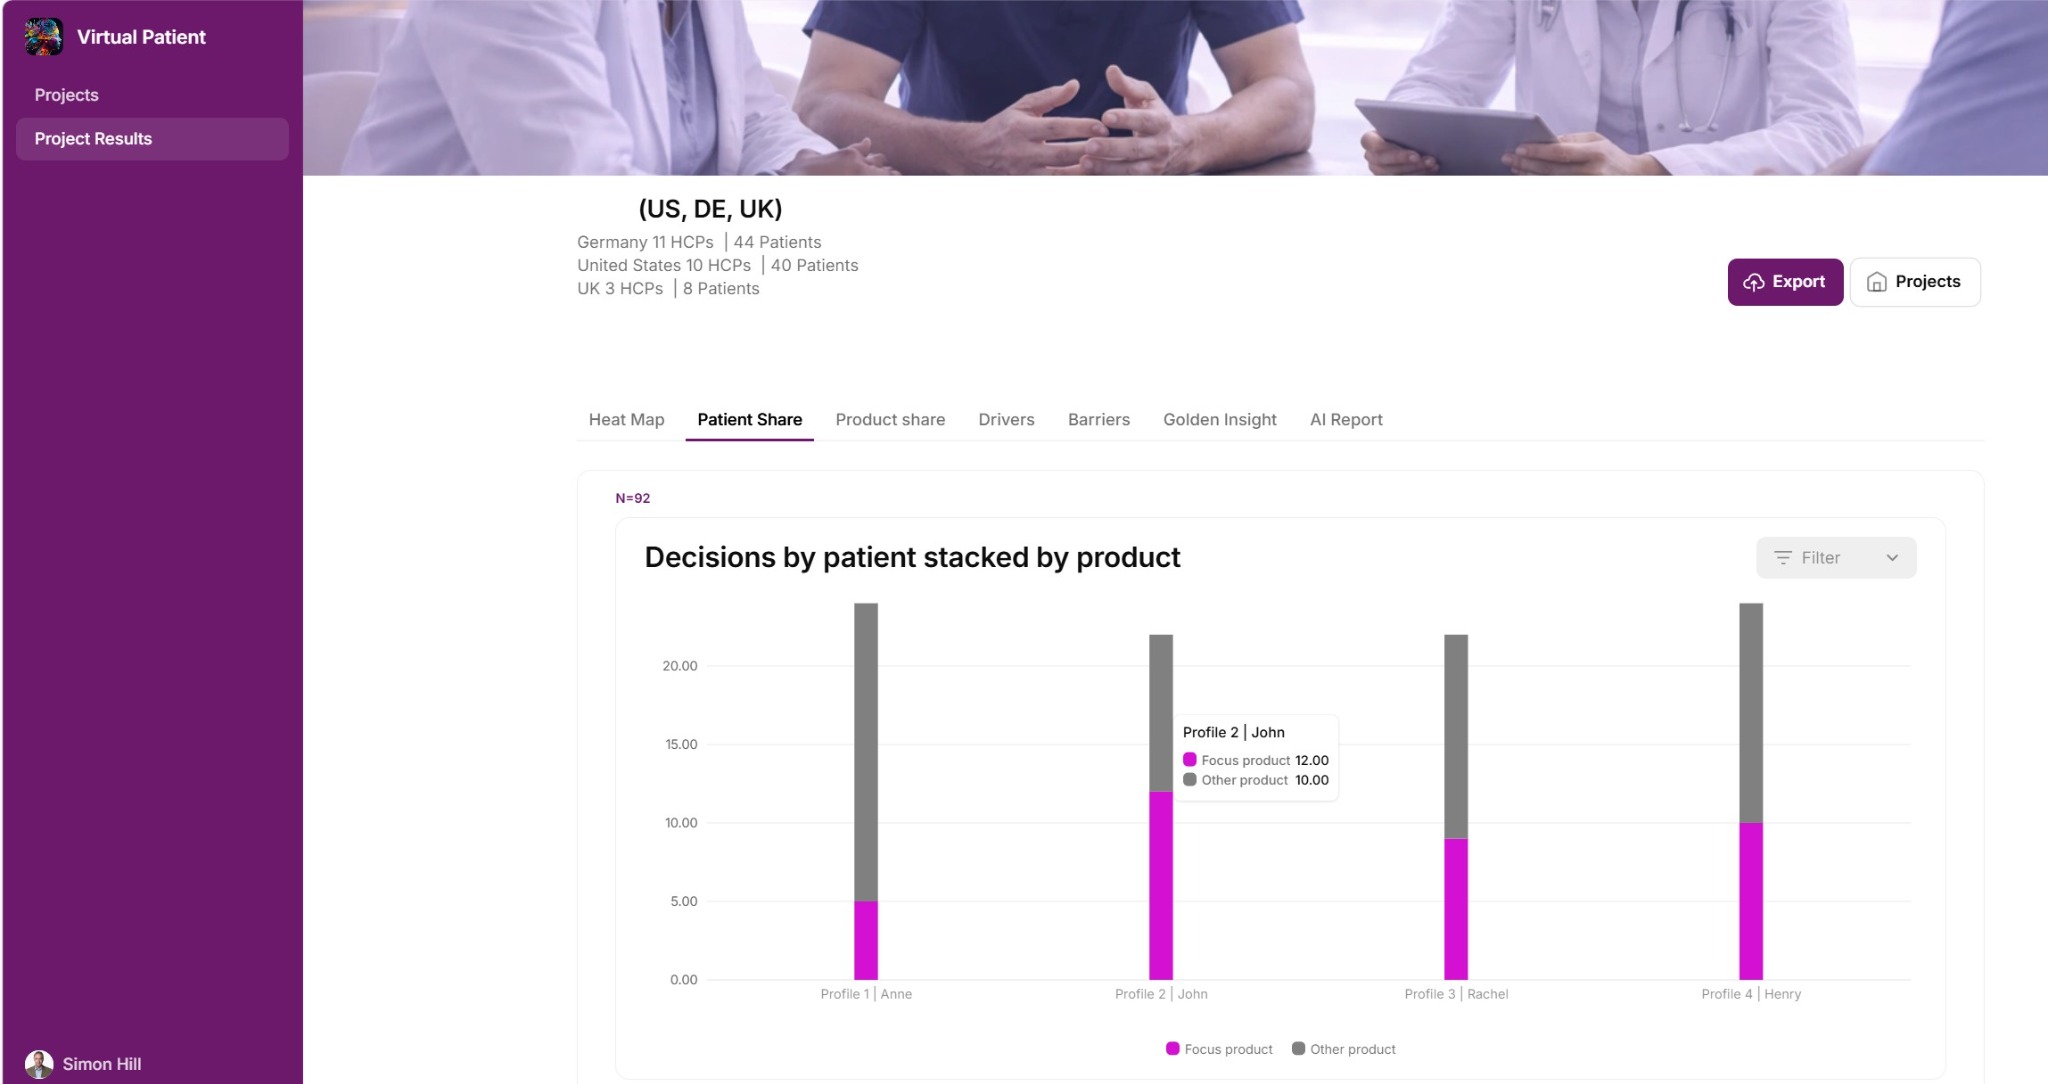
Task: Toggle the Project Results highlighted sidebar item
Action: coord(93,138)
